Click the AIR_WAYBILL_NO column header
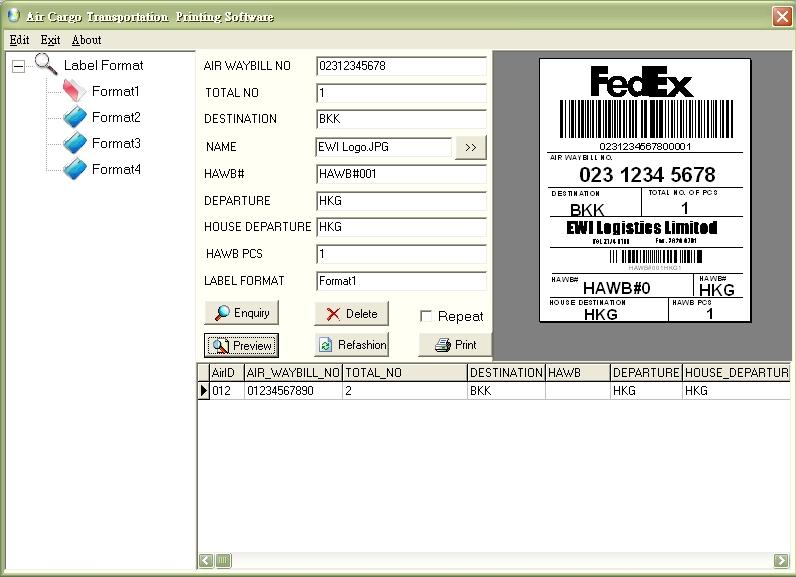This screenshot has height=577, width=796. [293, 372]
